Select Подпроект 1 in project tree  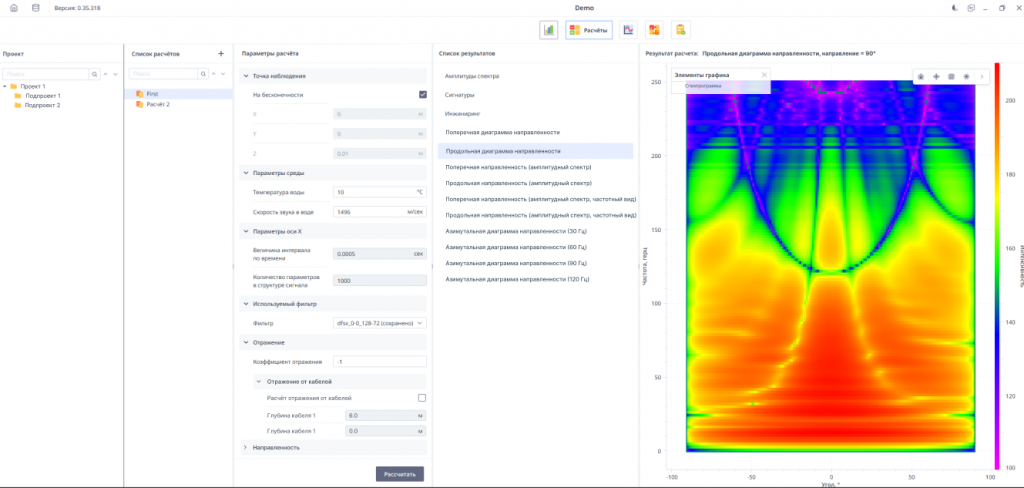pos(42,95)
